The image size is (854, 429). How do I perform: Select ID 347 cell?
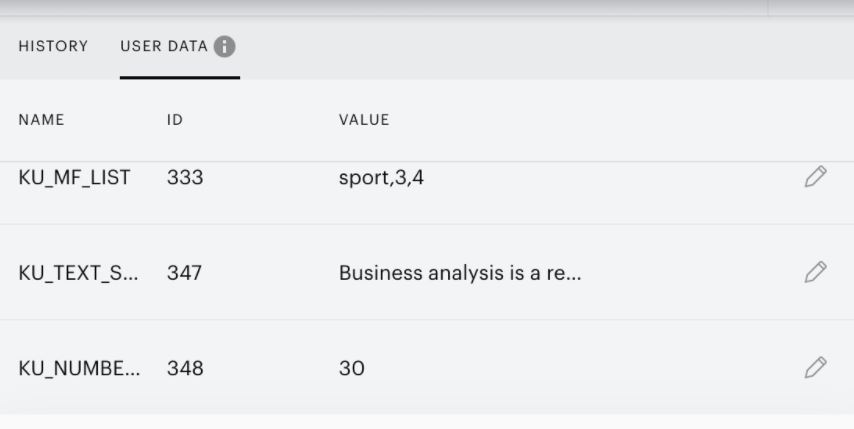[184, 273]
